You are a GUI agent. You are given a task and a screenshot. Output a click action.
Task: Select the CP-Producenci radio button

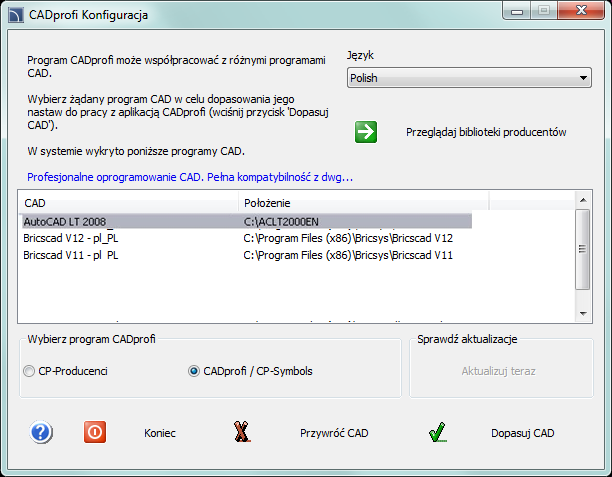[29, 371]
